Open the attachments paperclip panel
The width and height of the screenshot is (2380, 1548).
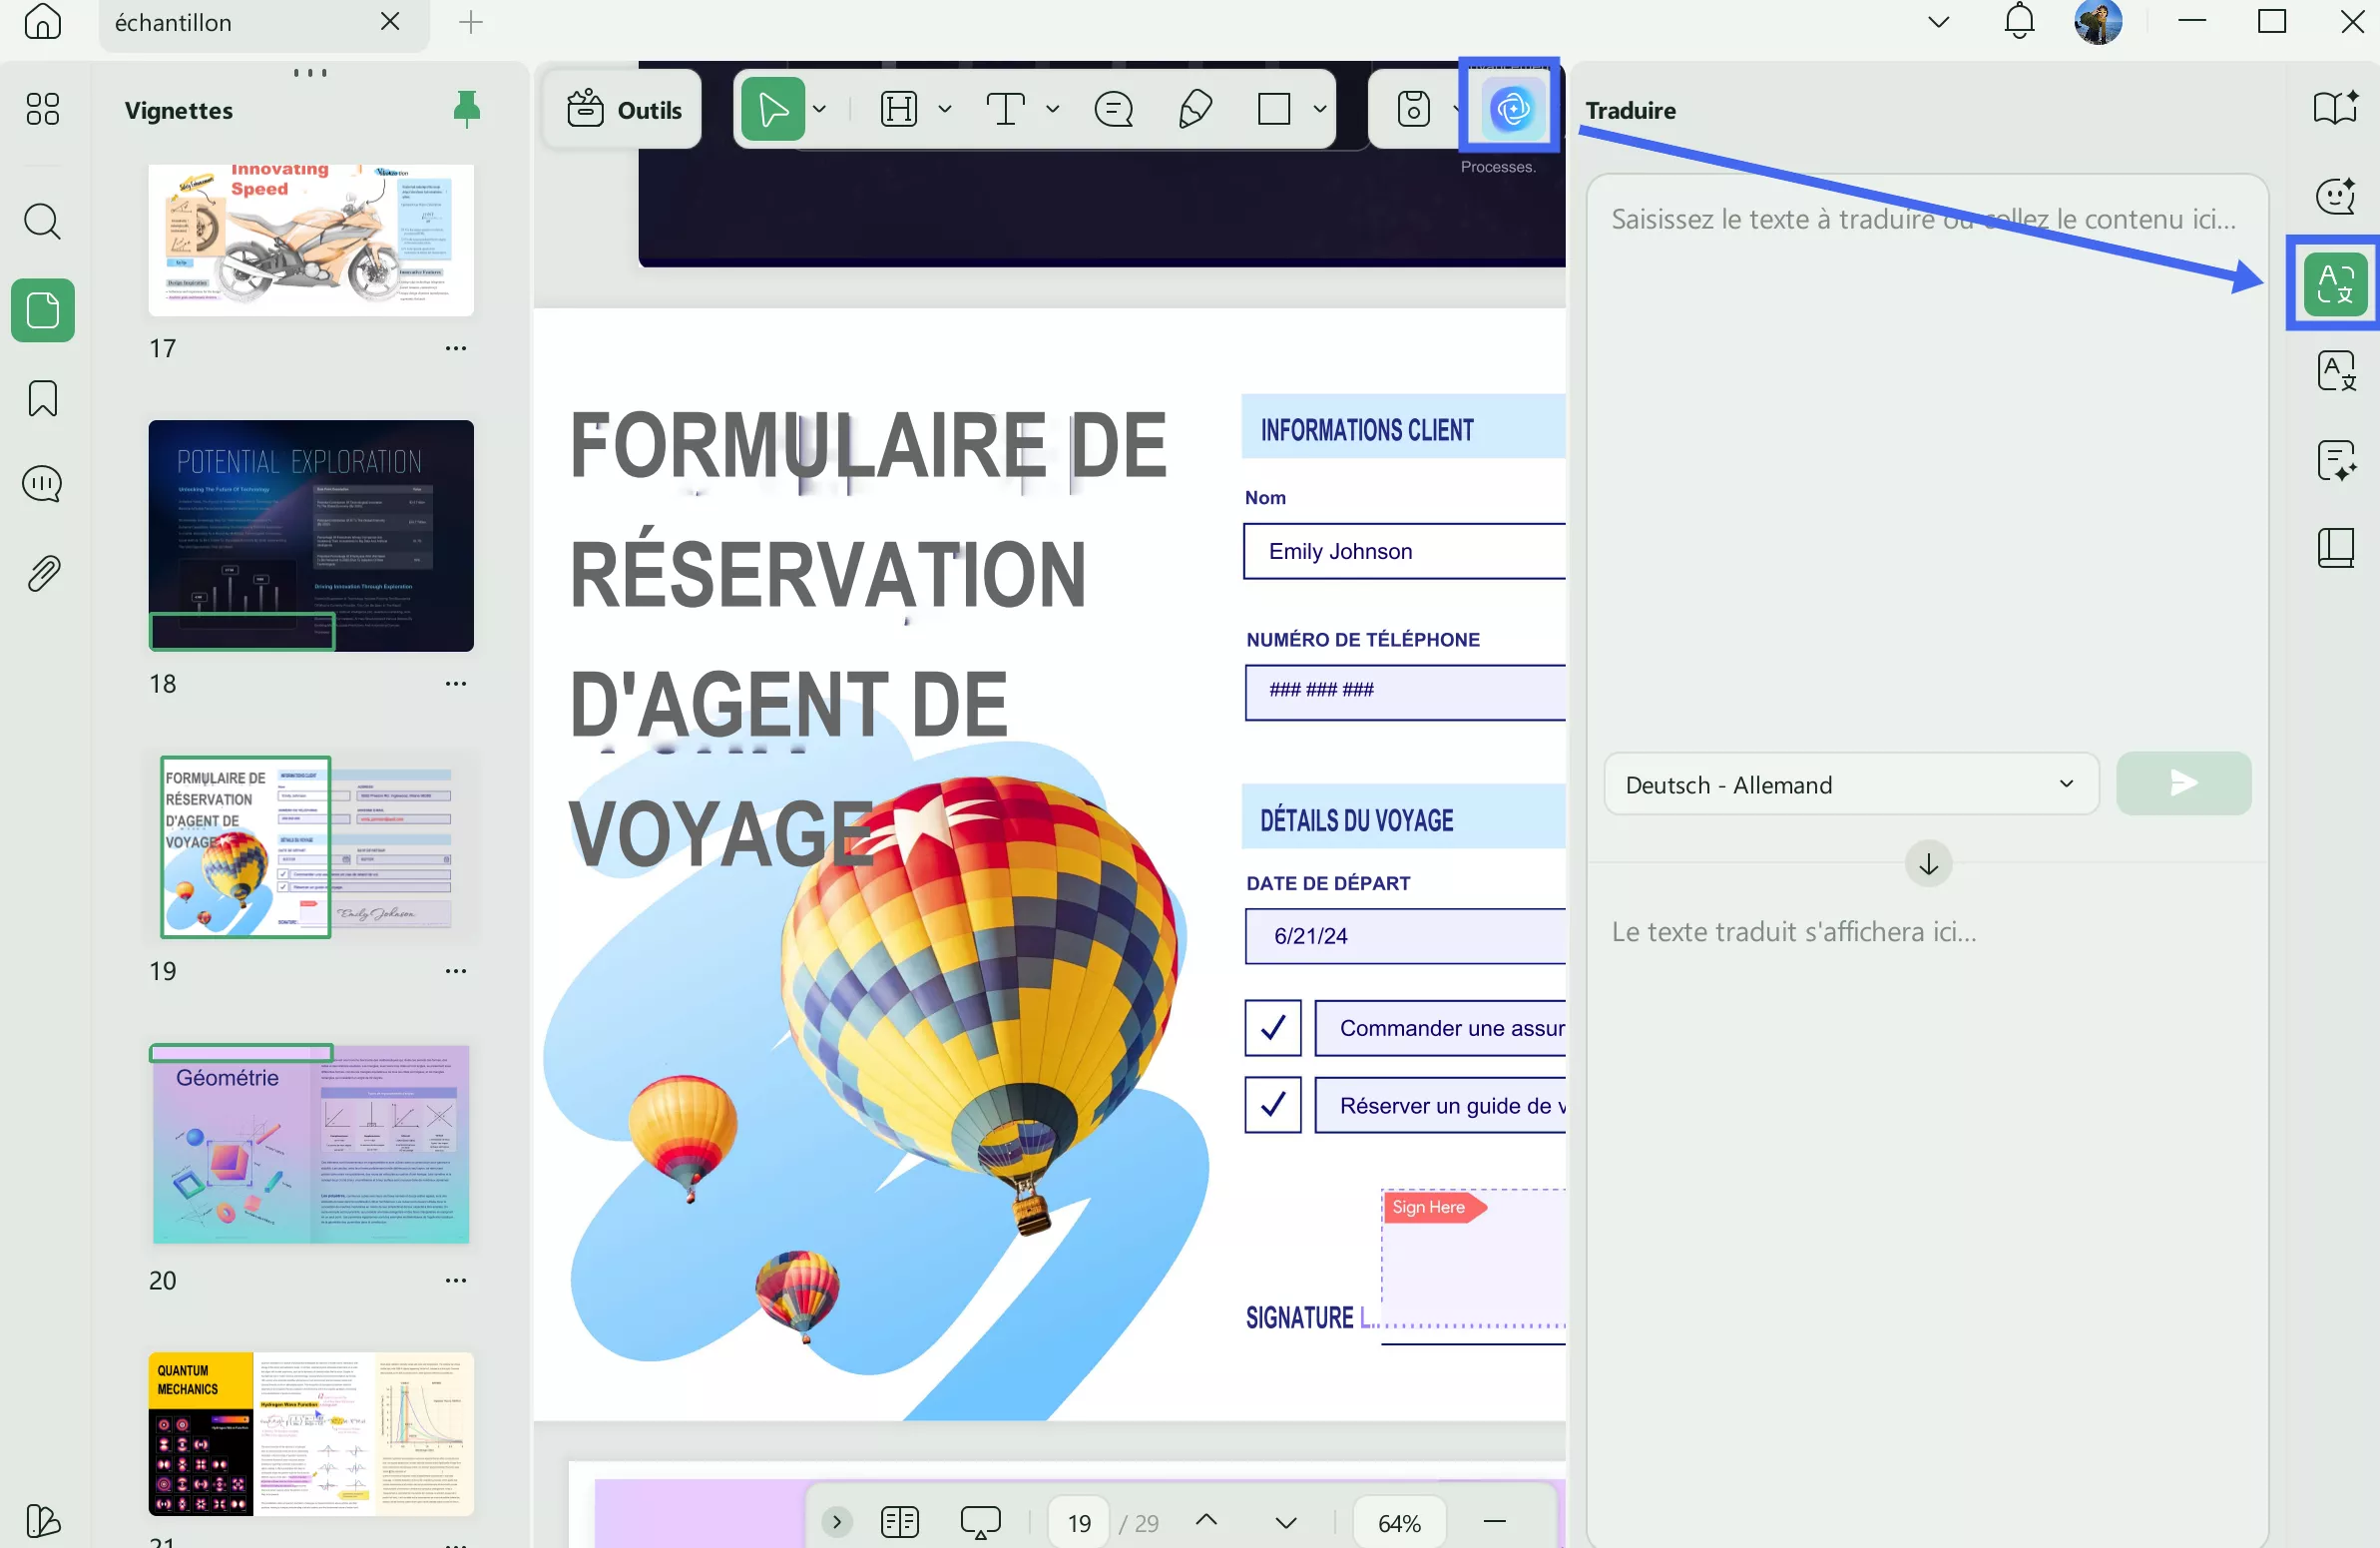click(x=42, y=572)
